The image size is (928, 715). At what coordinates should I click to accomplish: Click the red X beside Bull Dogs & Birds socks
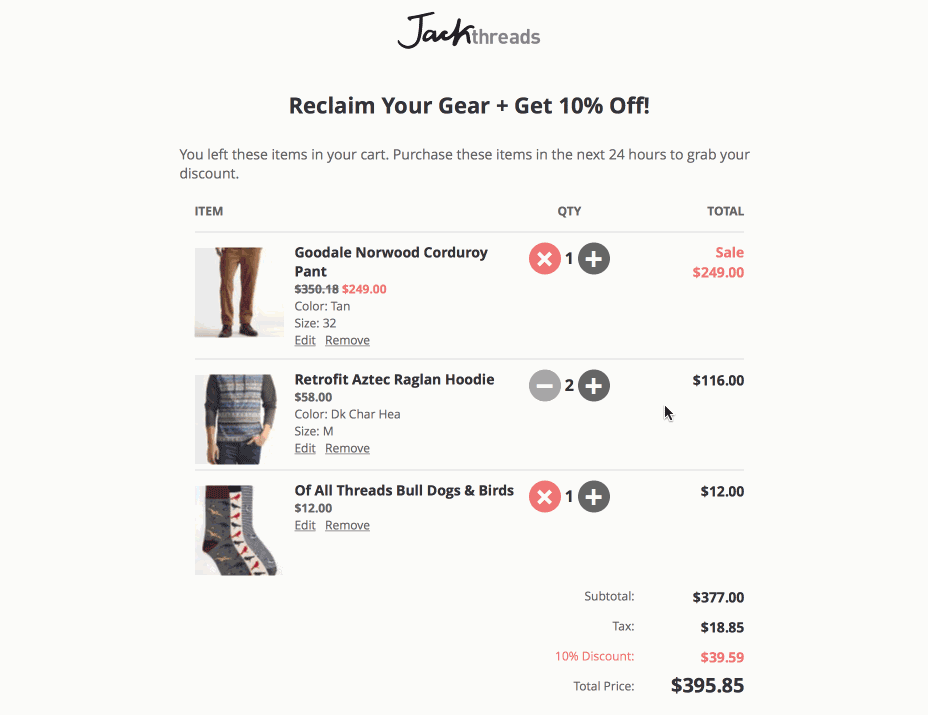(x=544, y=497)
